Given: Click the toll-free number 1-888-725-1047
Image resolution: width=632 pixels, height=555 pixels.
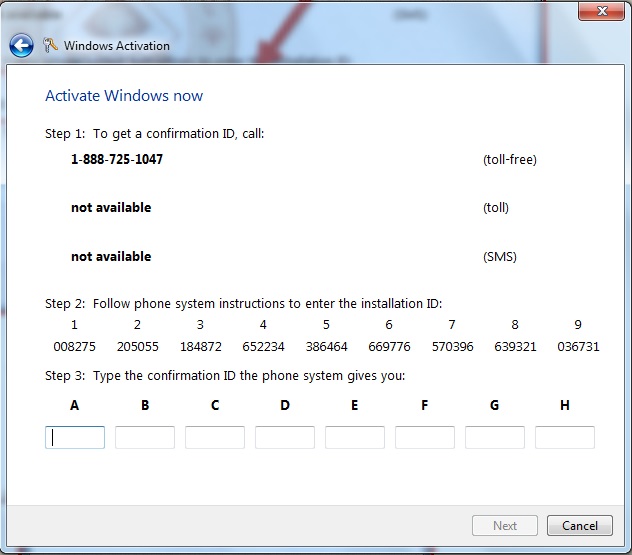Looking at the screenshot, I should click(117, 159).
